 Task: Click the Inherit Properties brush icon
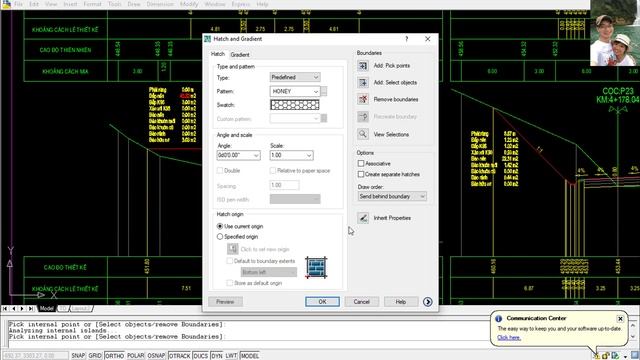(363, 218)
